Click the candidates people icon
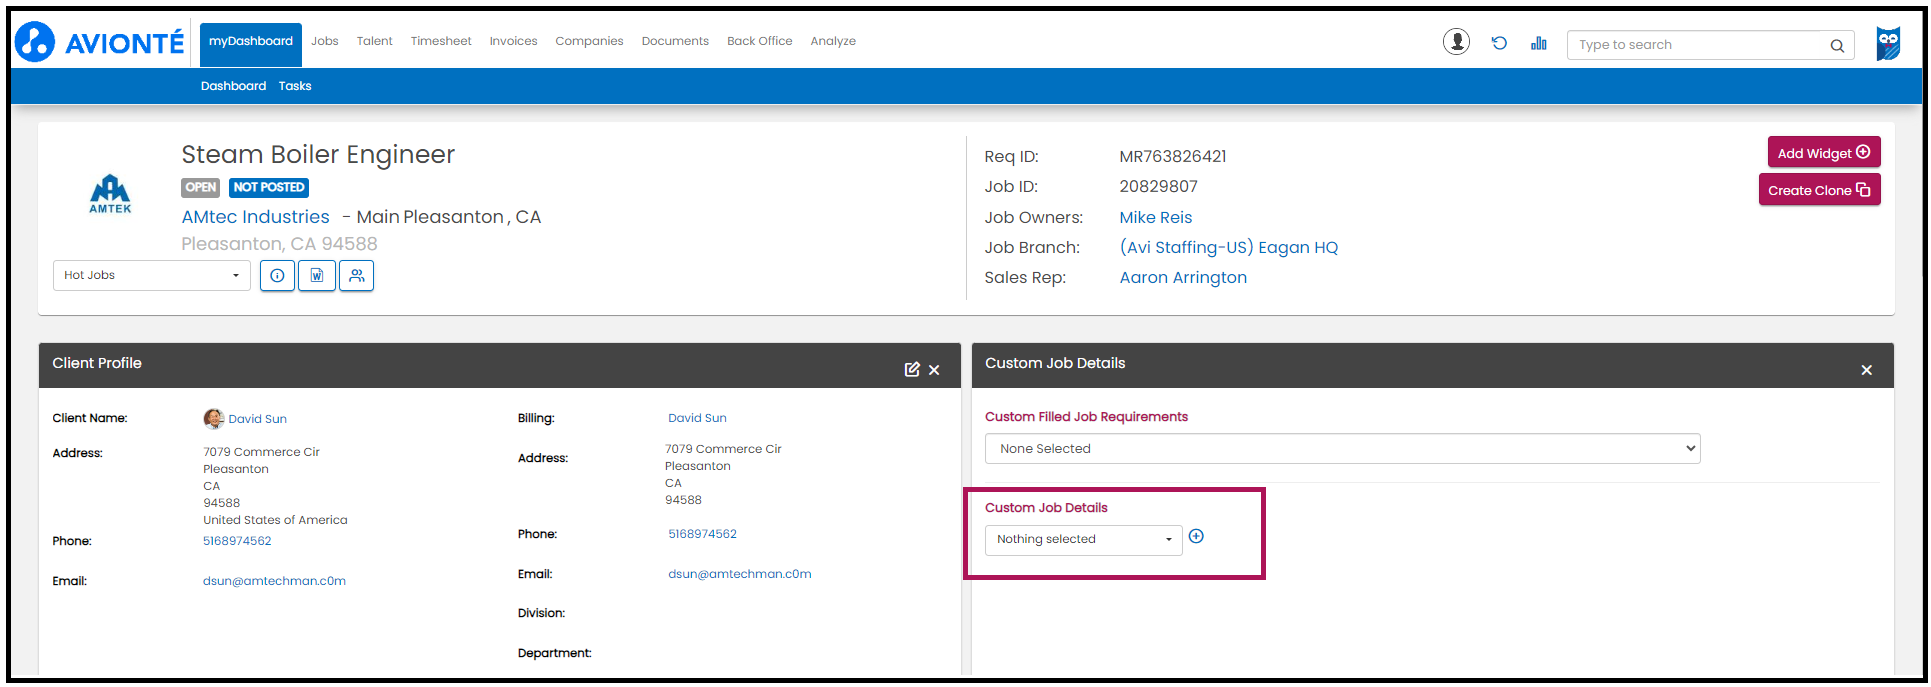Screen dimensions: 1931x687 [357, 276]
